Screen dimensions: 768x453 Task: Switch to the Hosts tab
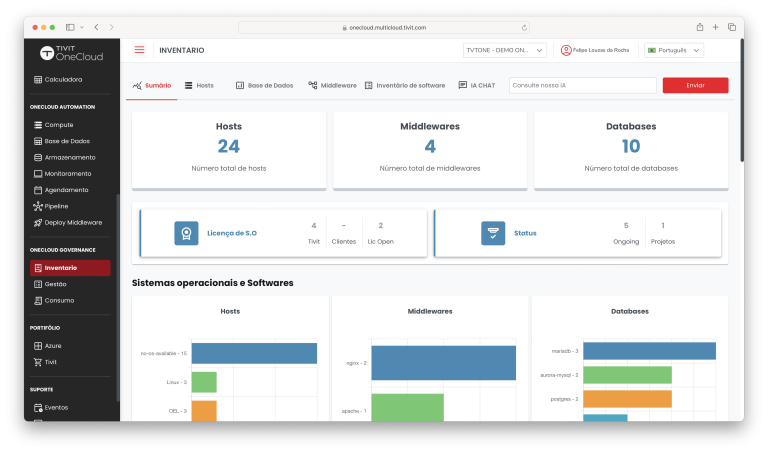(x=199, y=85)
